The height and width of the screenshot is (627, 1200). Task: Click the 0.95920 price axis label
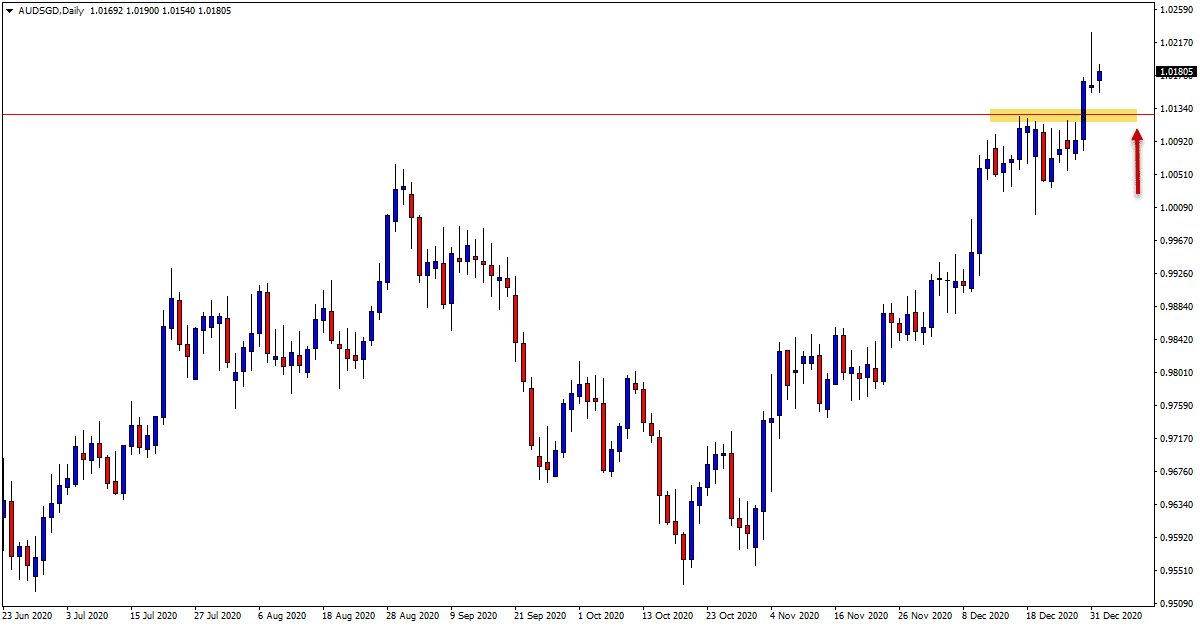(1174, 538)
